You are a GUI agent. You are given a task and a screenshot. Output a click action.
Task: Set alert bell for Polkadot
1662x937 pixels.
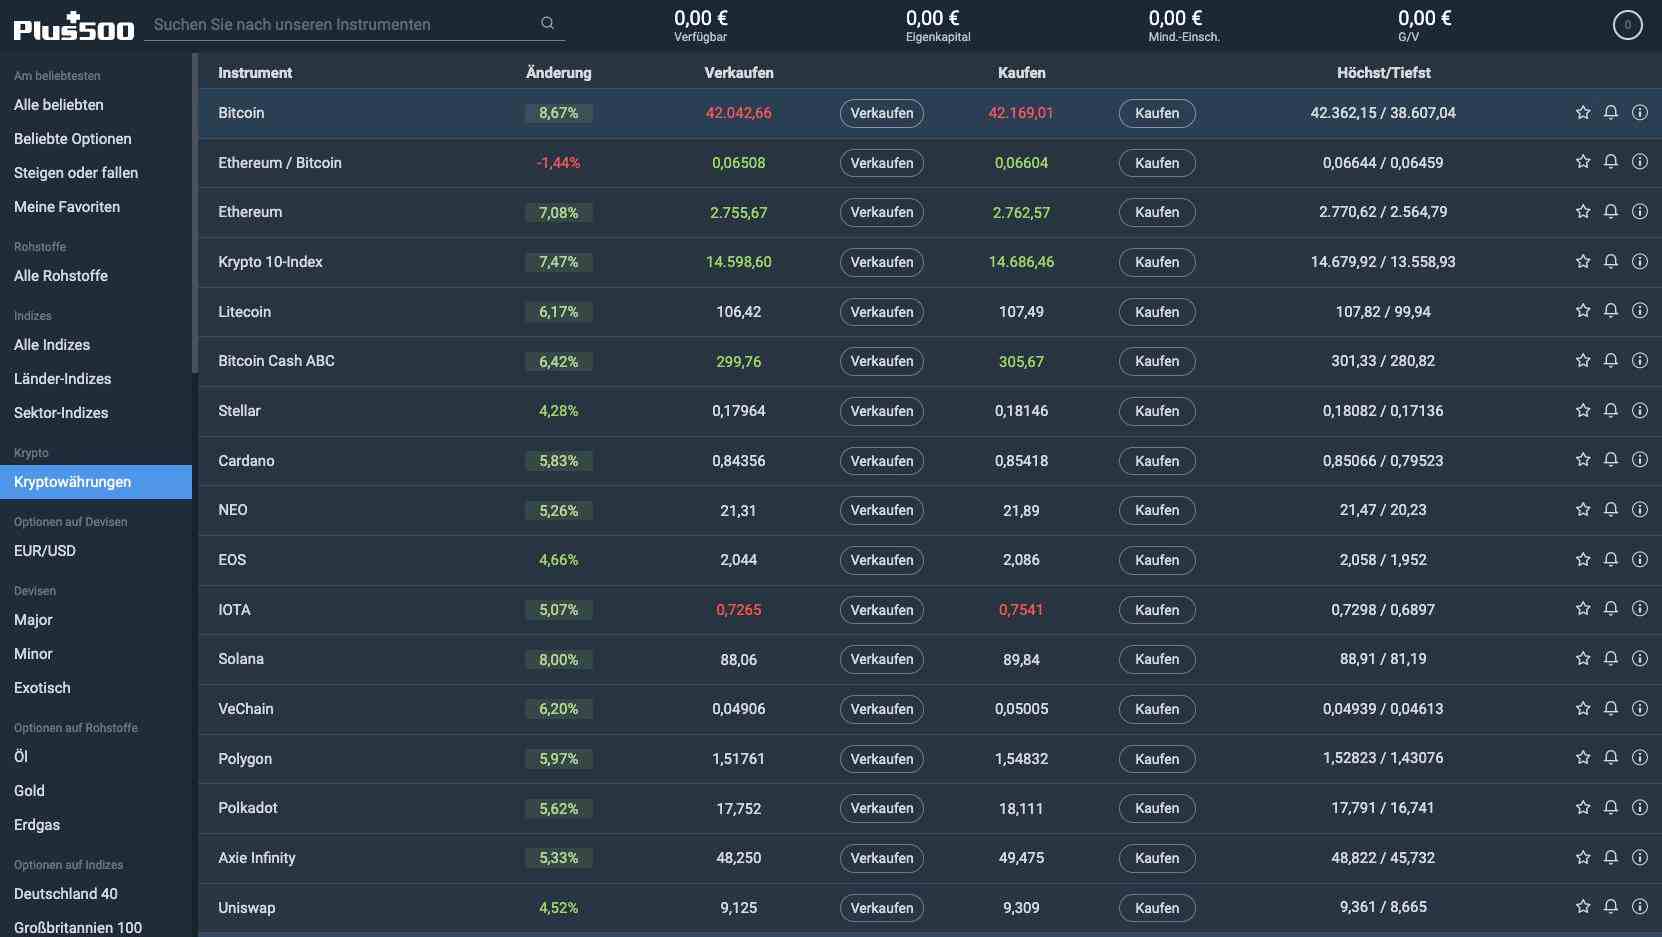[1611, 808]
